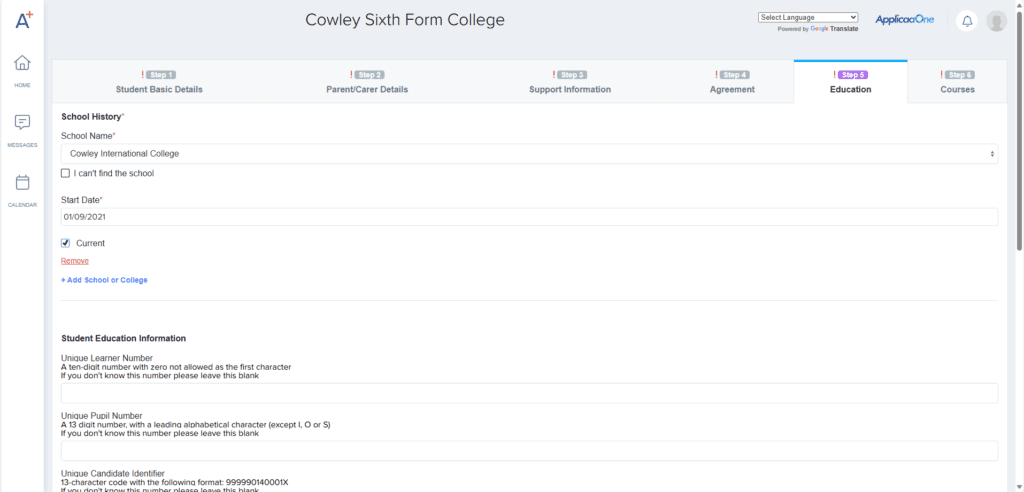Go to Step 2 Parent/Carer Details tab
Viewport: 1024px width, 492px height.
367,82
